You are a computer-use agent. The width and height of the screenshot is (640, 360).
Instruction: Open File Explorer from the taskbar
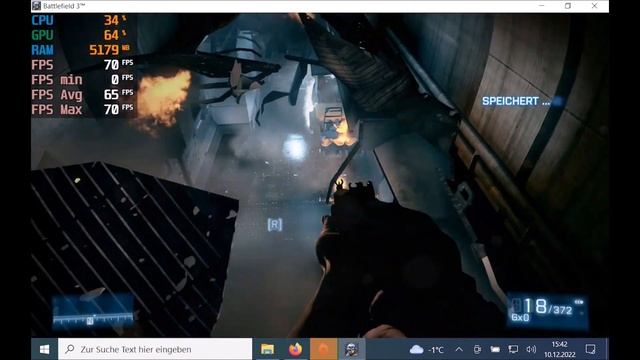point(267,349)
